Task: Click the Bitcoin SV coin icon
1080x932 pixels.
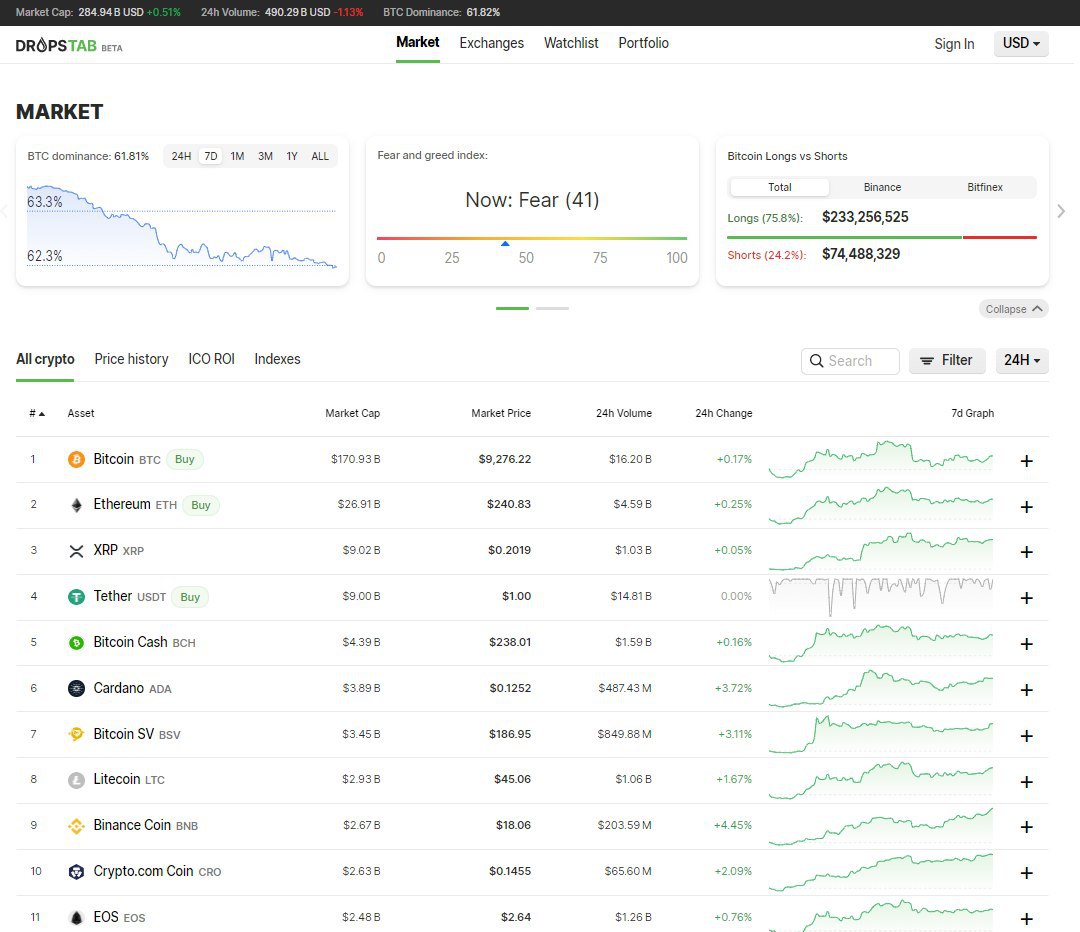Action: (76, 734)
